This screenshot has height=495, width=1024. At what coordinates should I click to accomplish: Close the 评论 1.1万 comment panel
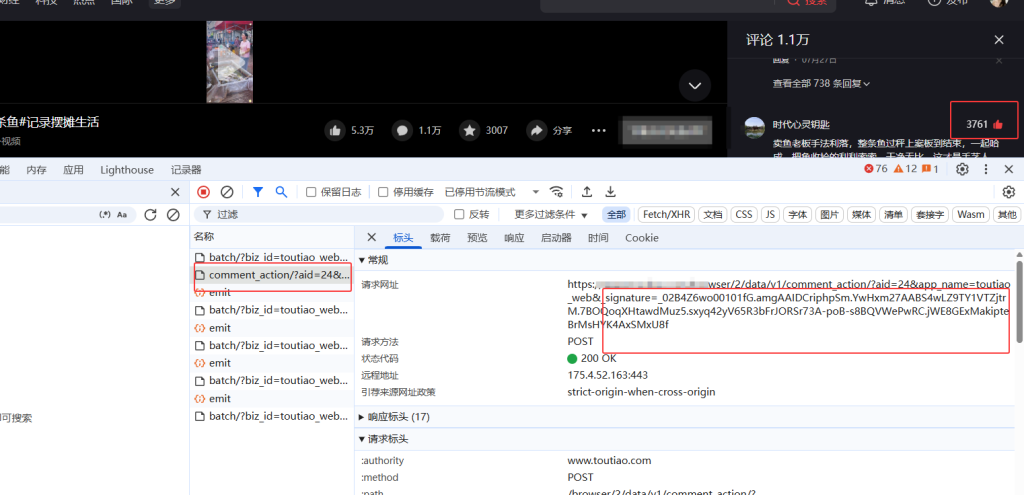coord(999,40)
